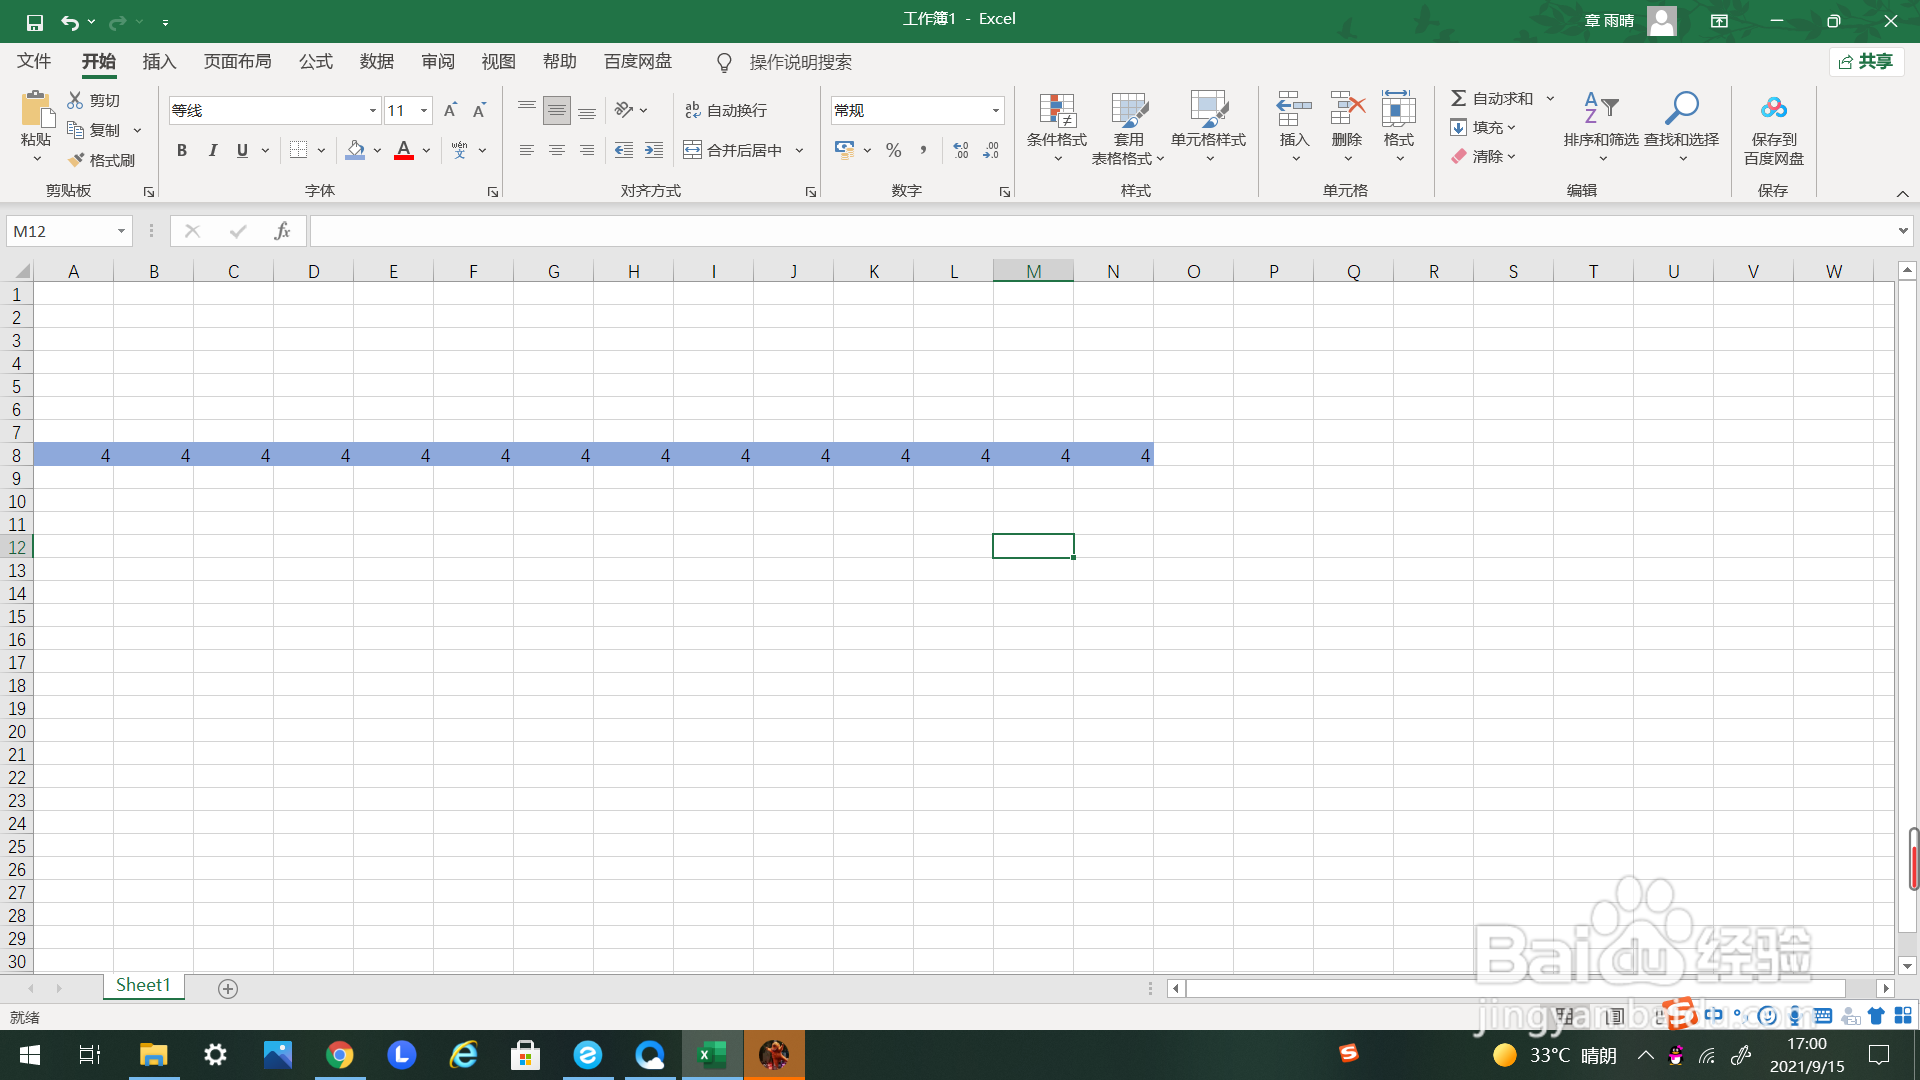Click the Increase Decimal icon
Image resolution: width=1920 pixels, height=1080 pixels.
[960, 150]
